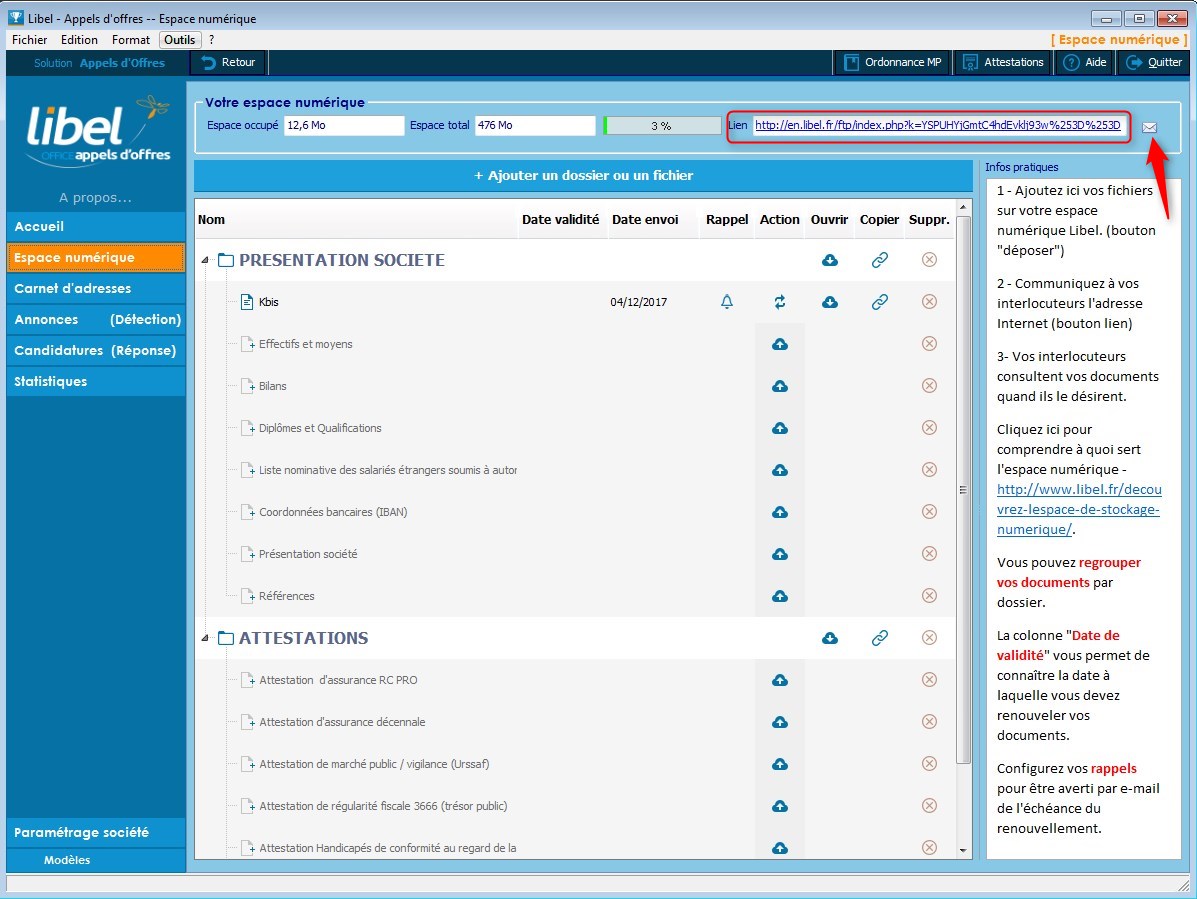Open Carnet d'adresses section
The height and width of the screenshot is (899, 1197).
(96, 288)
